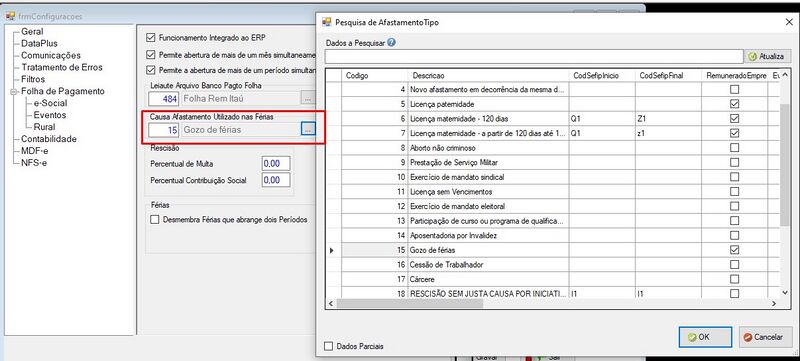Toggle Funcionamento Integrado ao ERP checkbox
The image size is (800, 361).
click(150, 37)
